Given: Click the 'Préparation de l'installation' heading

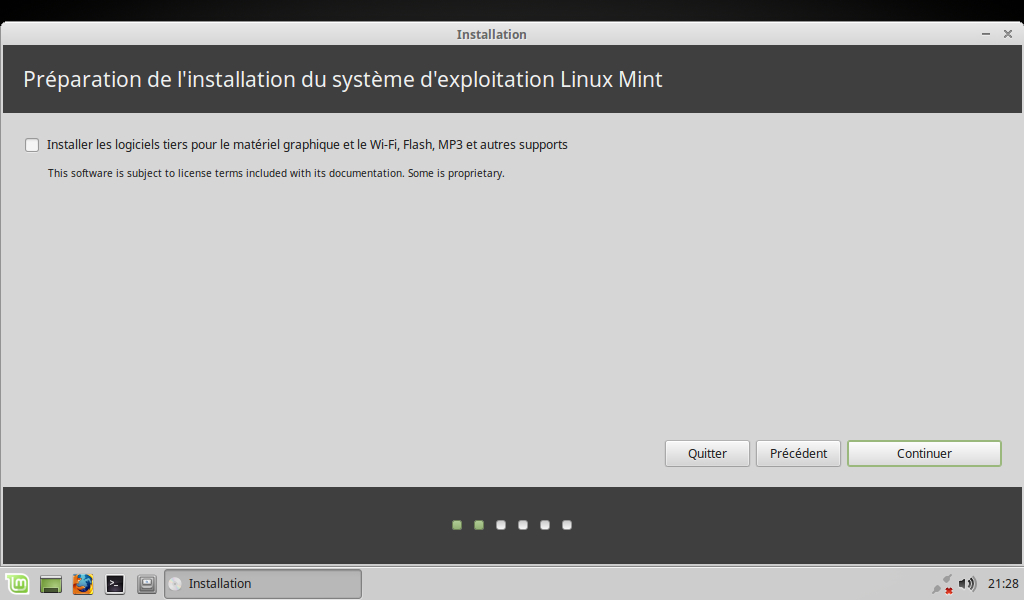Looking at the screenshot, I should coord(343,79).
